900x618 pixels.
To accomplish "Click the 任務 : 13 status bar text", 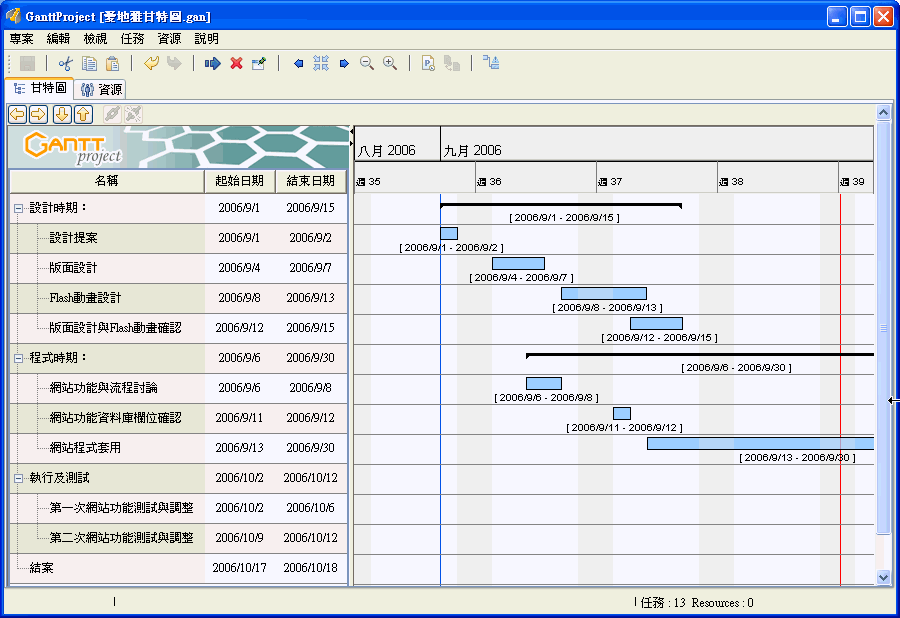I will tap(663, 603).
